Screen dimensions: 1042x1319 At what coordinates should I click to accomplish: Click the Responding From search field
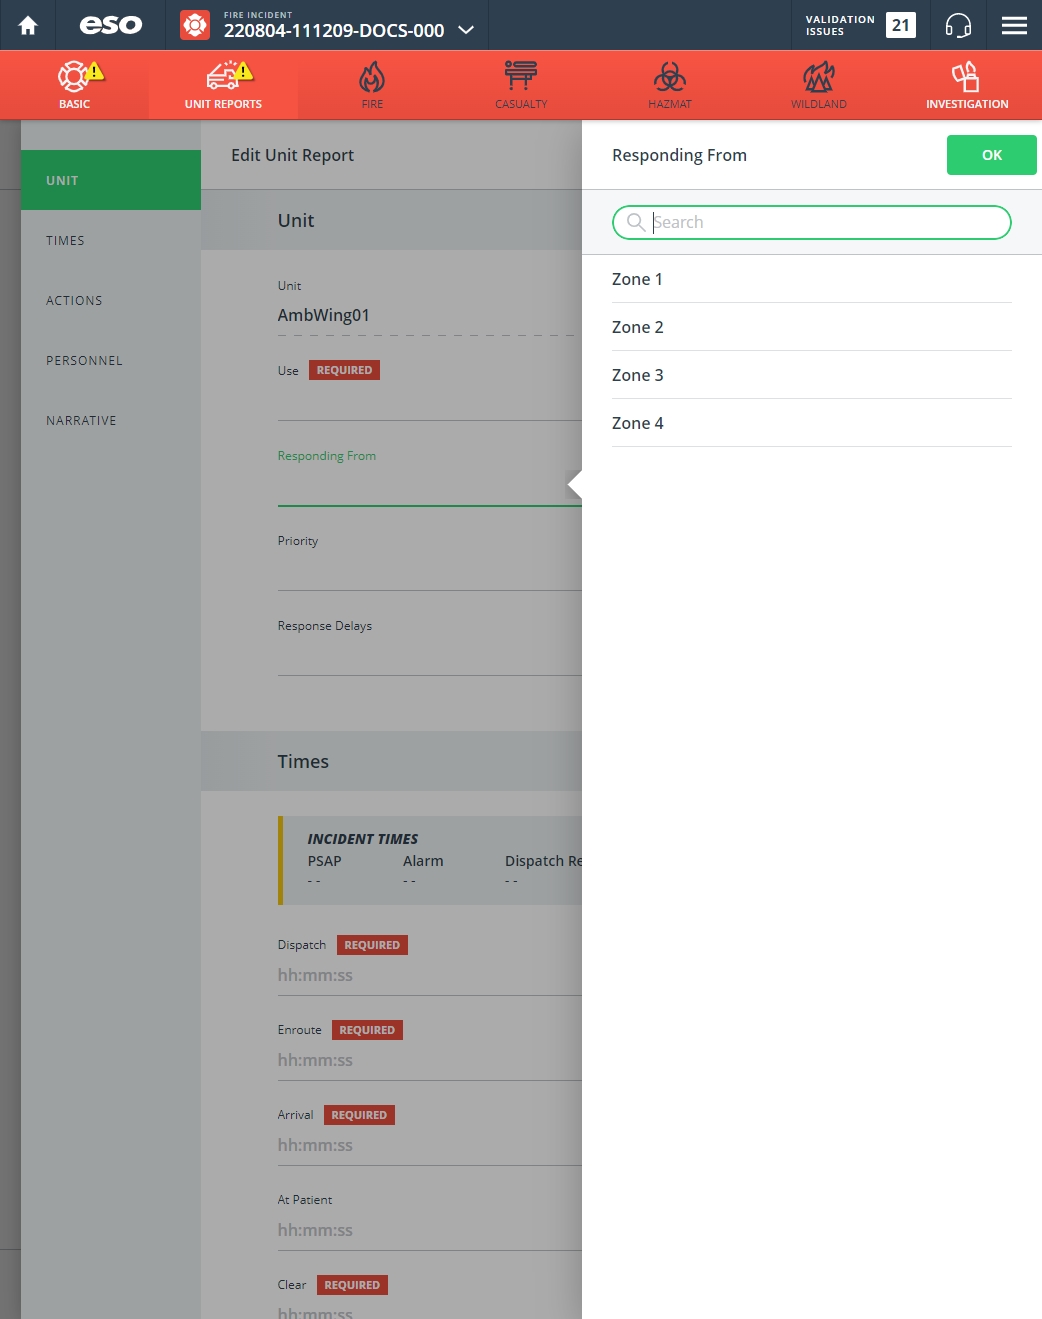coord(811,222)
